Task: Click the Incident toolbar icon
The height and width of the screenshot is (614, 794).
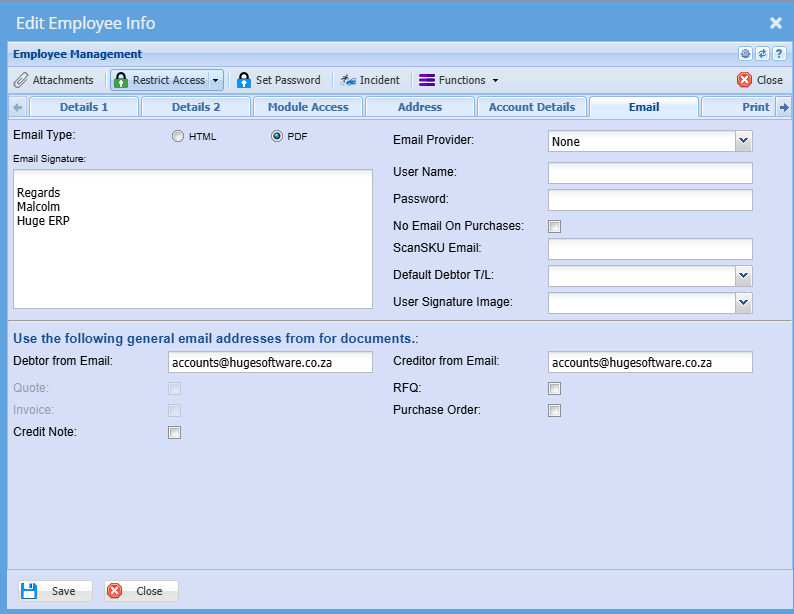Action: coord(348,80)
